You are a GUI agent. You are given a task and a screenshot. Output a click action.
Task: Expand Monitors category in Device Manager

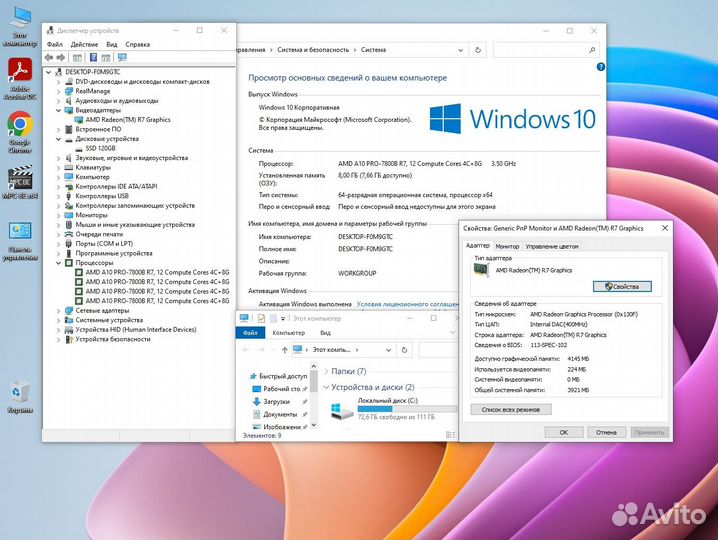[58, 215]
